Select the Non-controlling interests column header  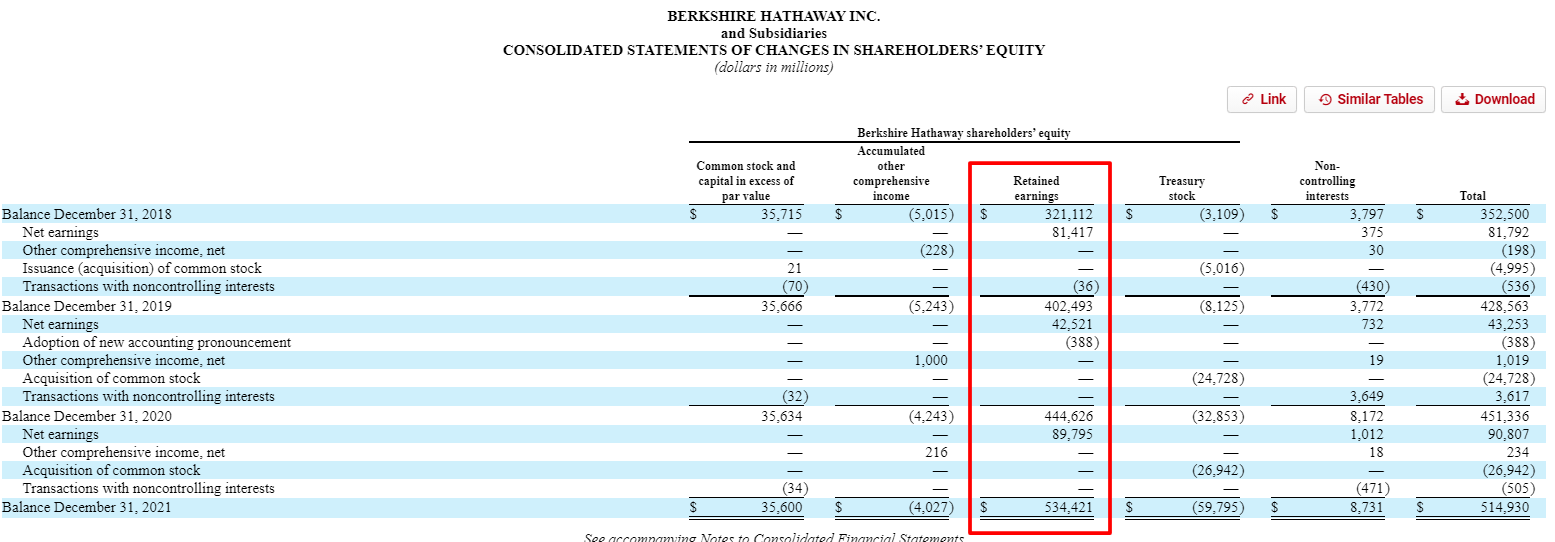click(1327, 181)
